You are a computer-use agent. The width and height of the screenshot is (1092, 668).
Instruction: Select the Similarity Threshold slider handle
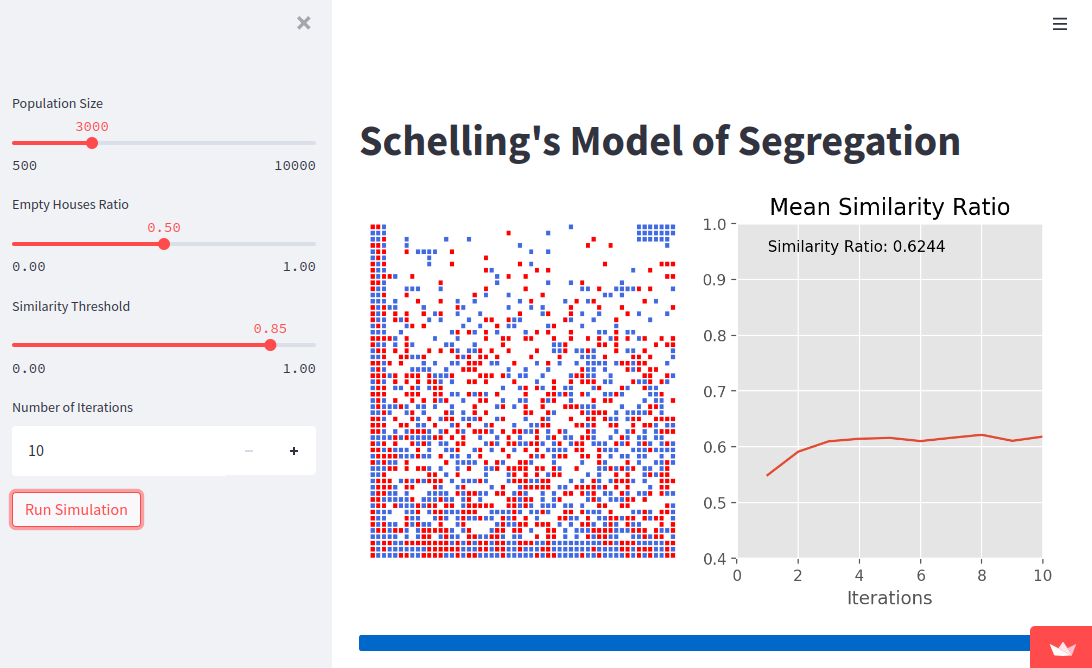coord(270,344)
